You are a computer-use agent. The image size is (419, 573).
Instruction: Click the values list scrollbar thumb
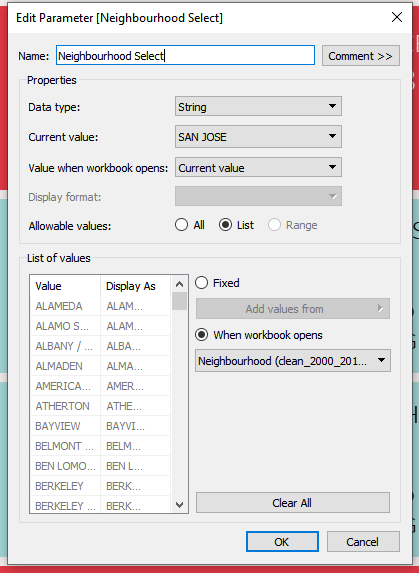[179, 301]
